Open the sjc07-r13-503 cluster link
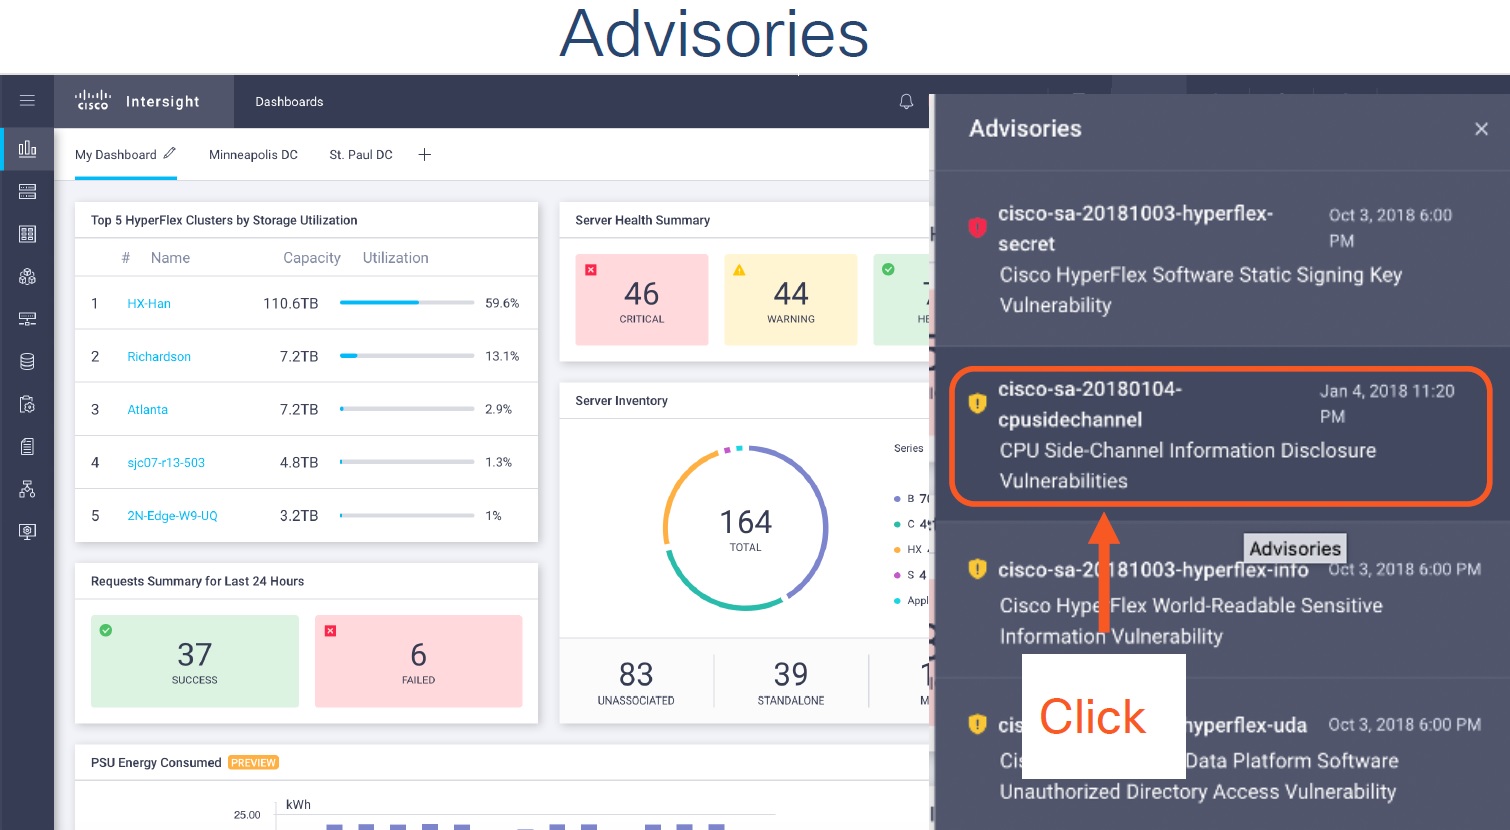The width and height of the screenshot is (1510, 830). pyautogui.click(x=166, y=462)
